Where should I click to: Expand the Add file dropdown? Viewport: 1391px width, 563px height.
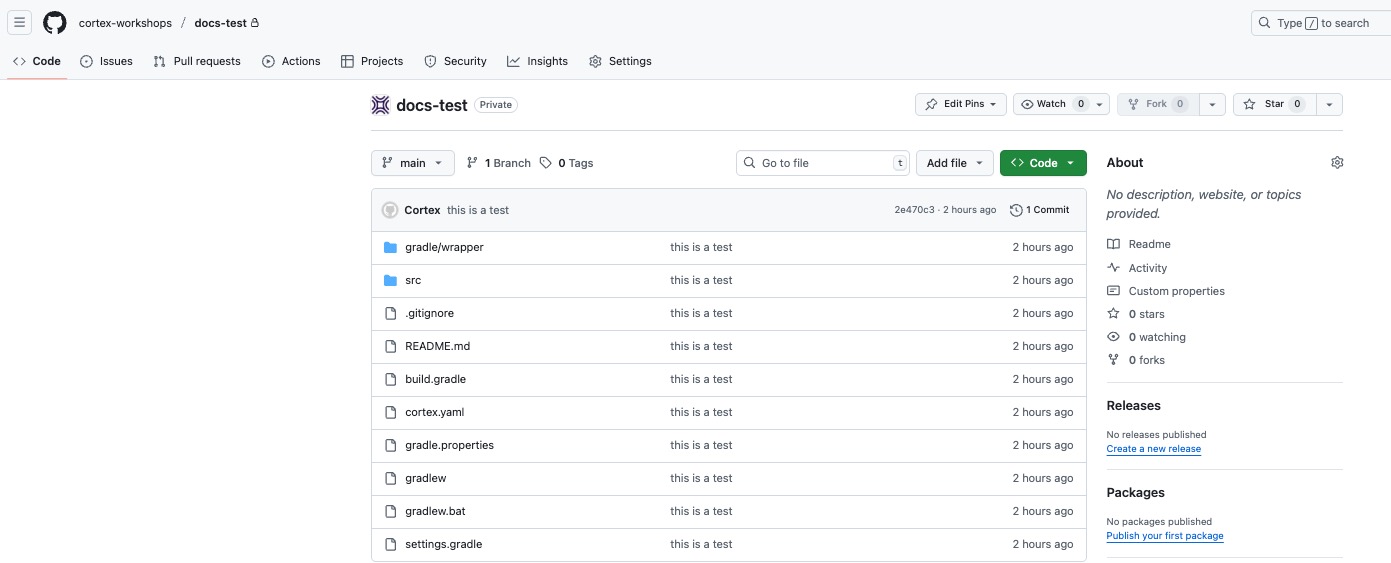pos(955,163)
